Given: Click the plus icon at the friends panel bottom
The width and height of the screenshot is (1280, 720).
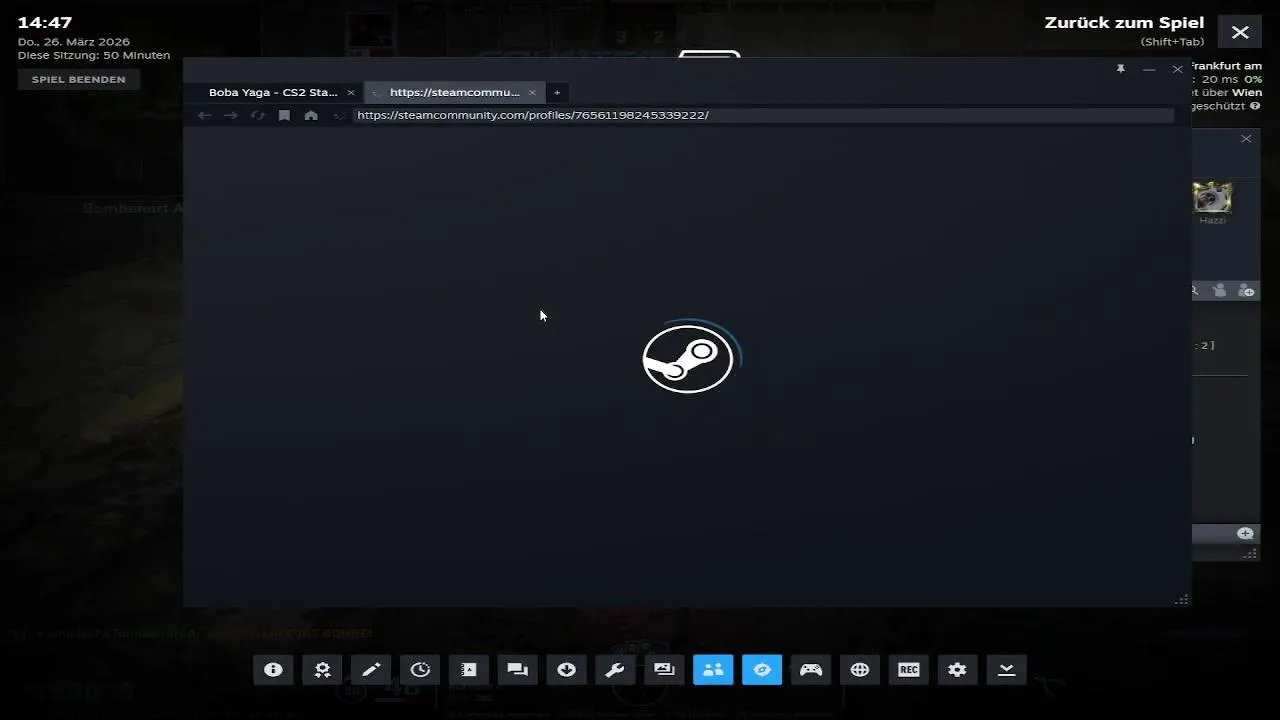Looking at the screenshot, I should point(1245,534).
